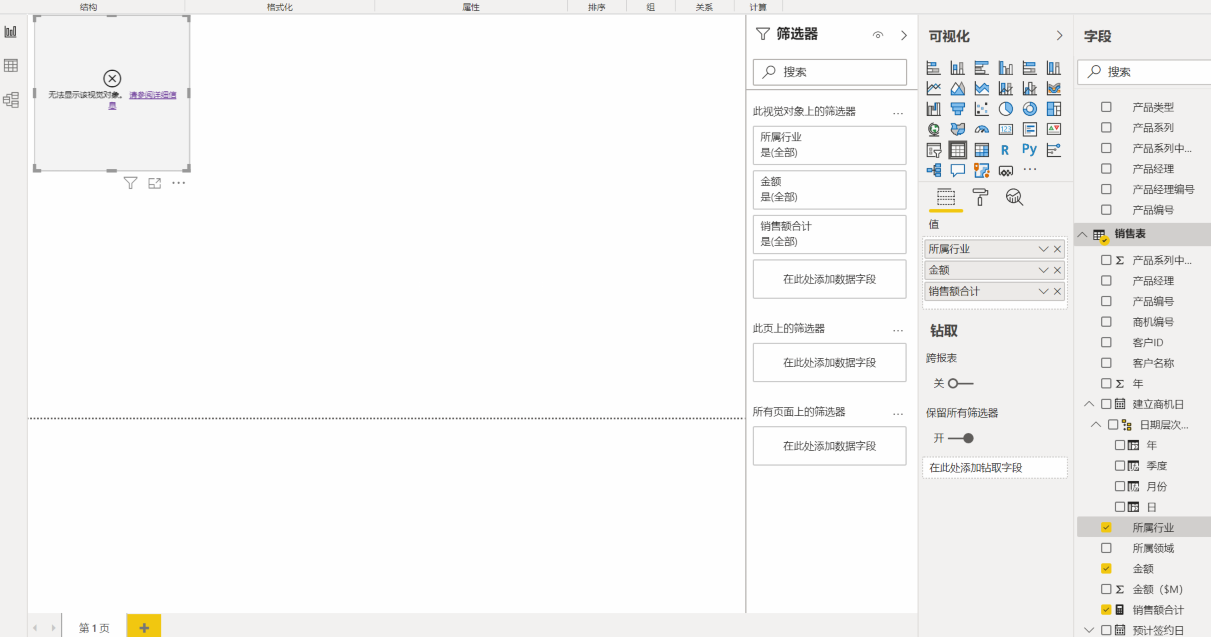Select the matrix visual

982,150
